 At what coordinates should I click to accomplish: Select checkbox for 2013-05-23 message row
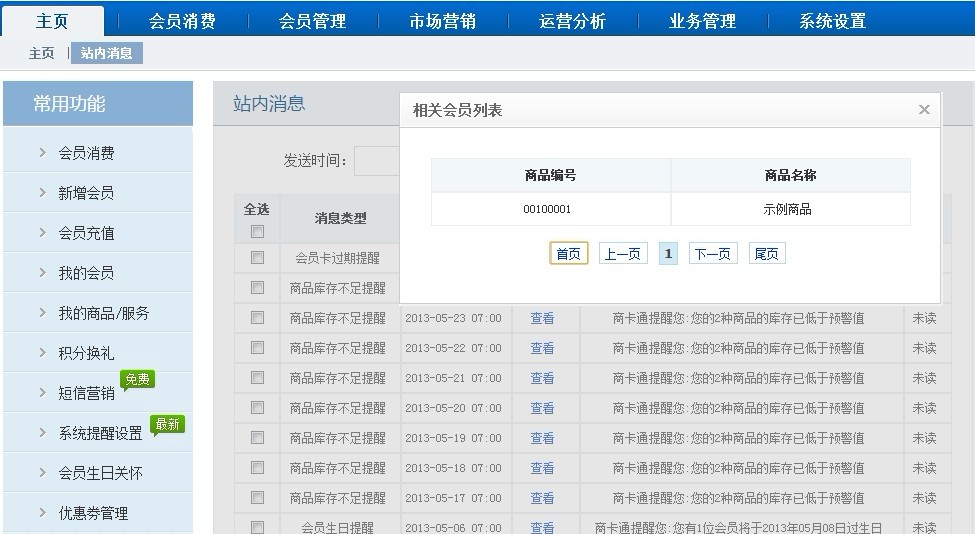[257, 318]
